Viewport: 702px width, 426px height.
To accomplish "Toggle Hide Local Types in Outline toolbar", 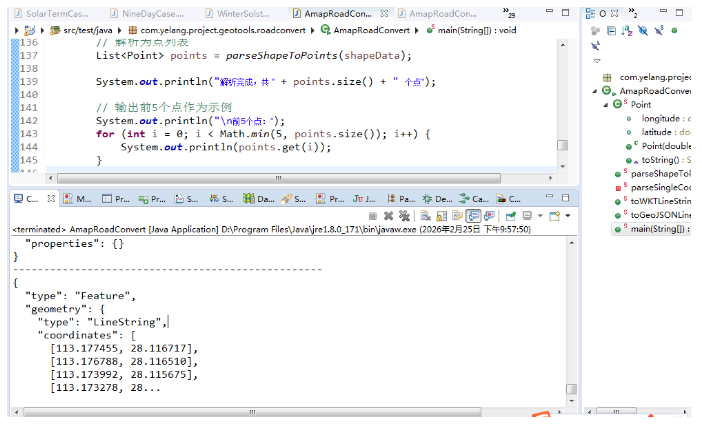I will pos(595,46).
